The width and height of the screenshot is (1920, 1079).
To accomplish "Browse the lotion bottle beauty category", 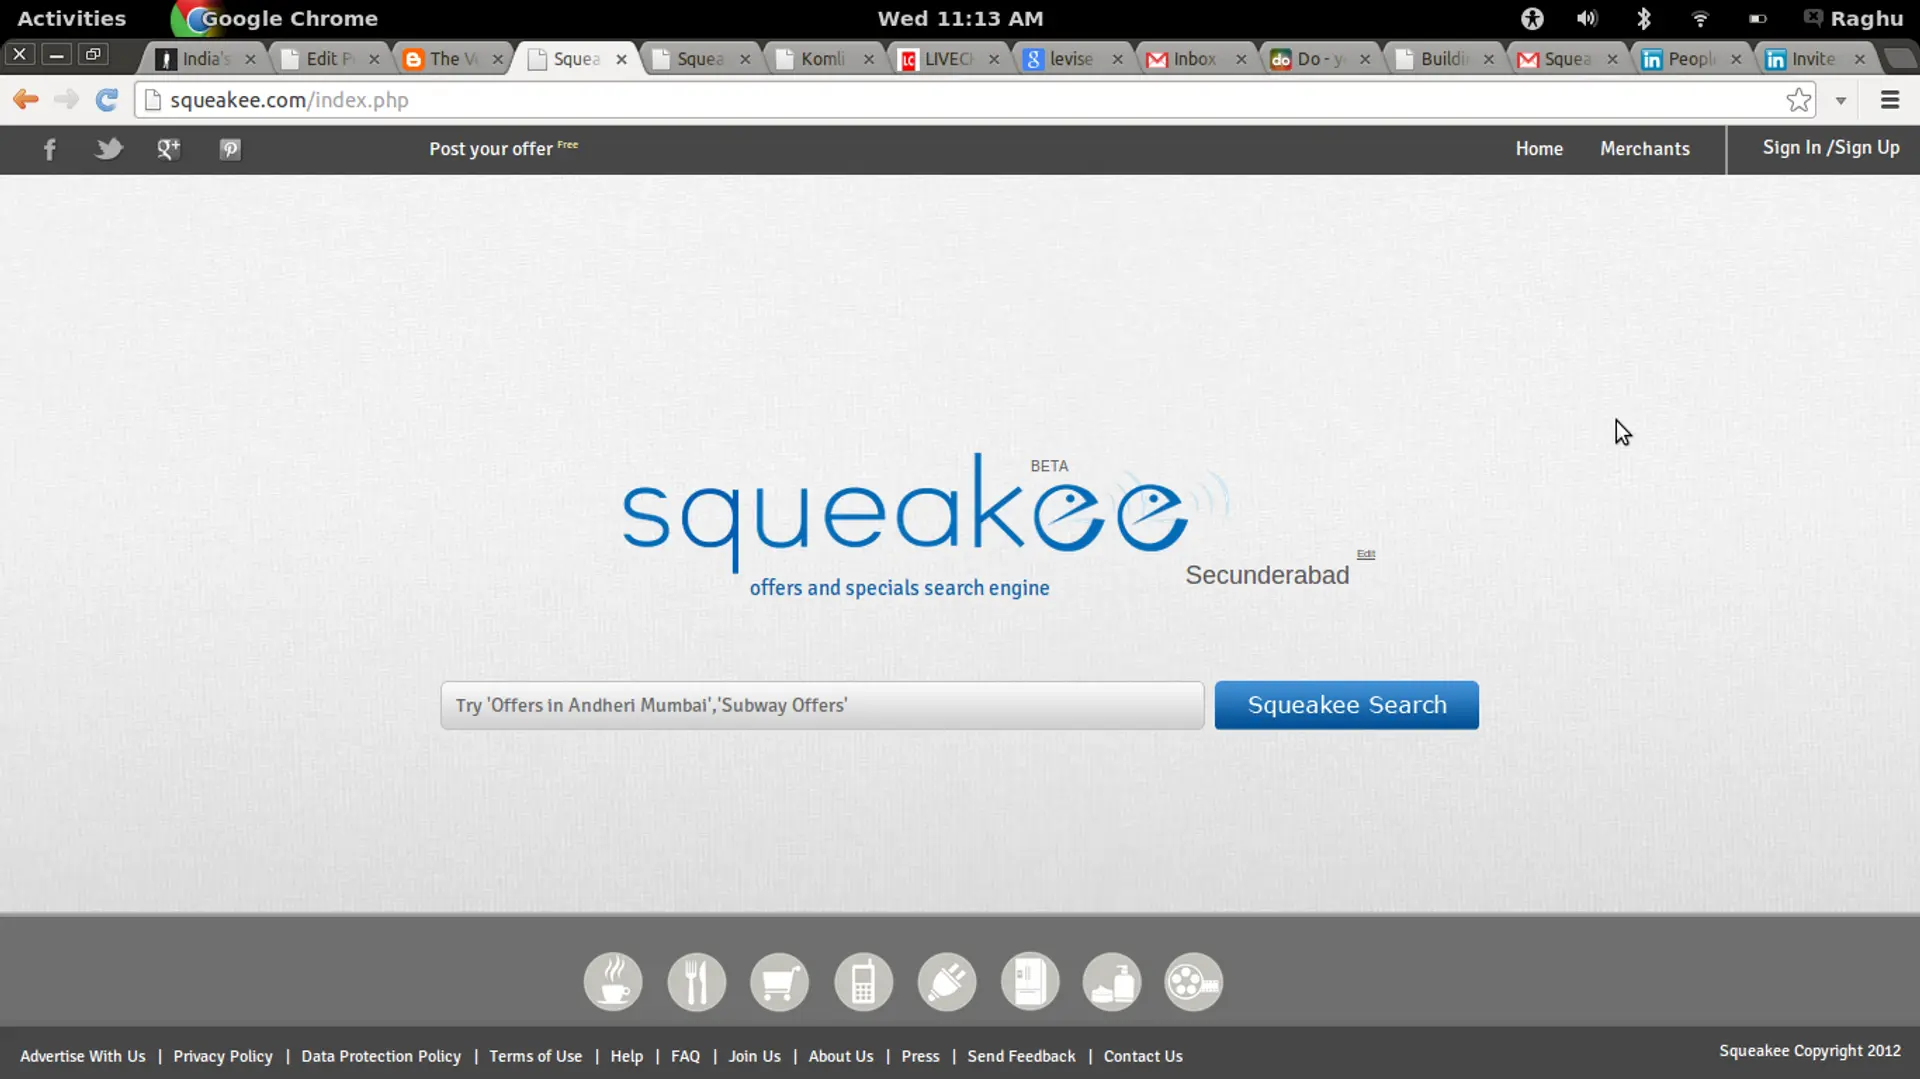I will click(1112, 981).
